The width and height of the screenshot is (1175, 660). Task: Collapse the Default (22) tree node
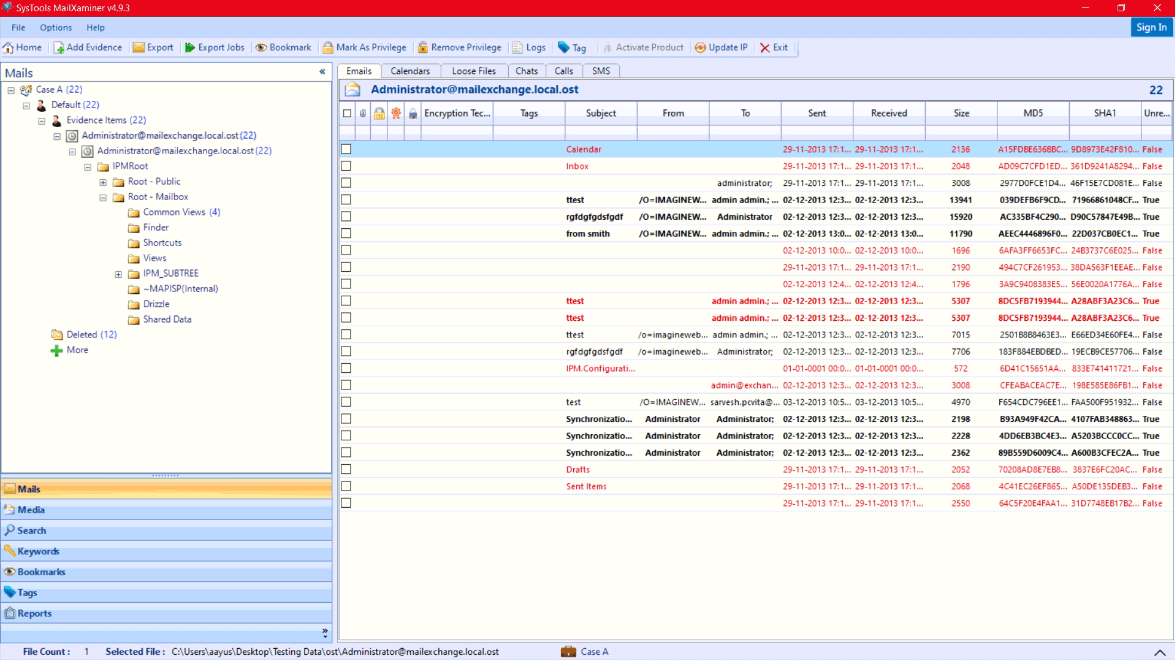tap(26, 106)
